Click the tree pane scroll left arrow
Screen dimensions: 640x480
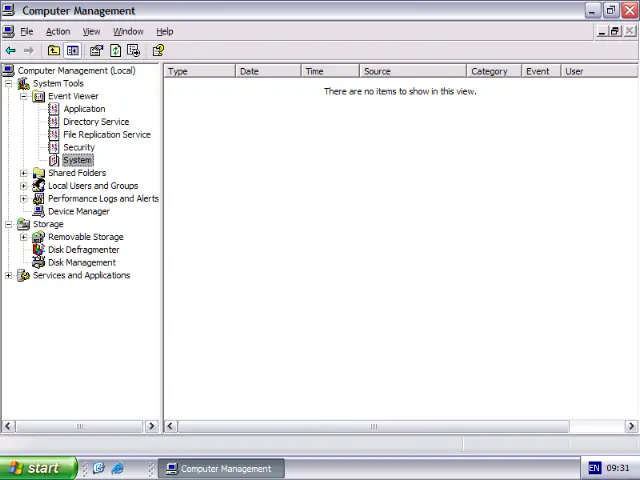click(8, 426)
